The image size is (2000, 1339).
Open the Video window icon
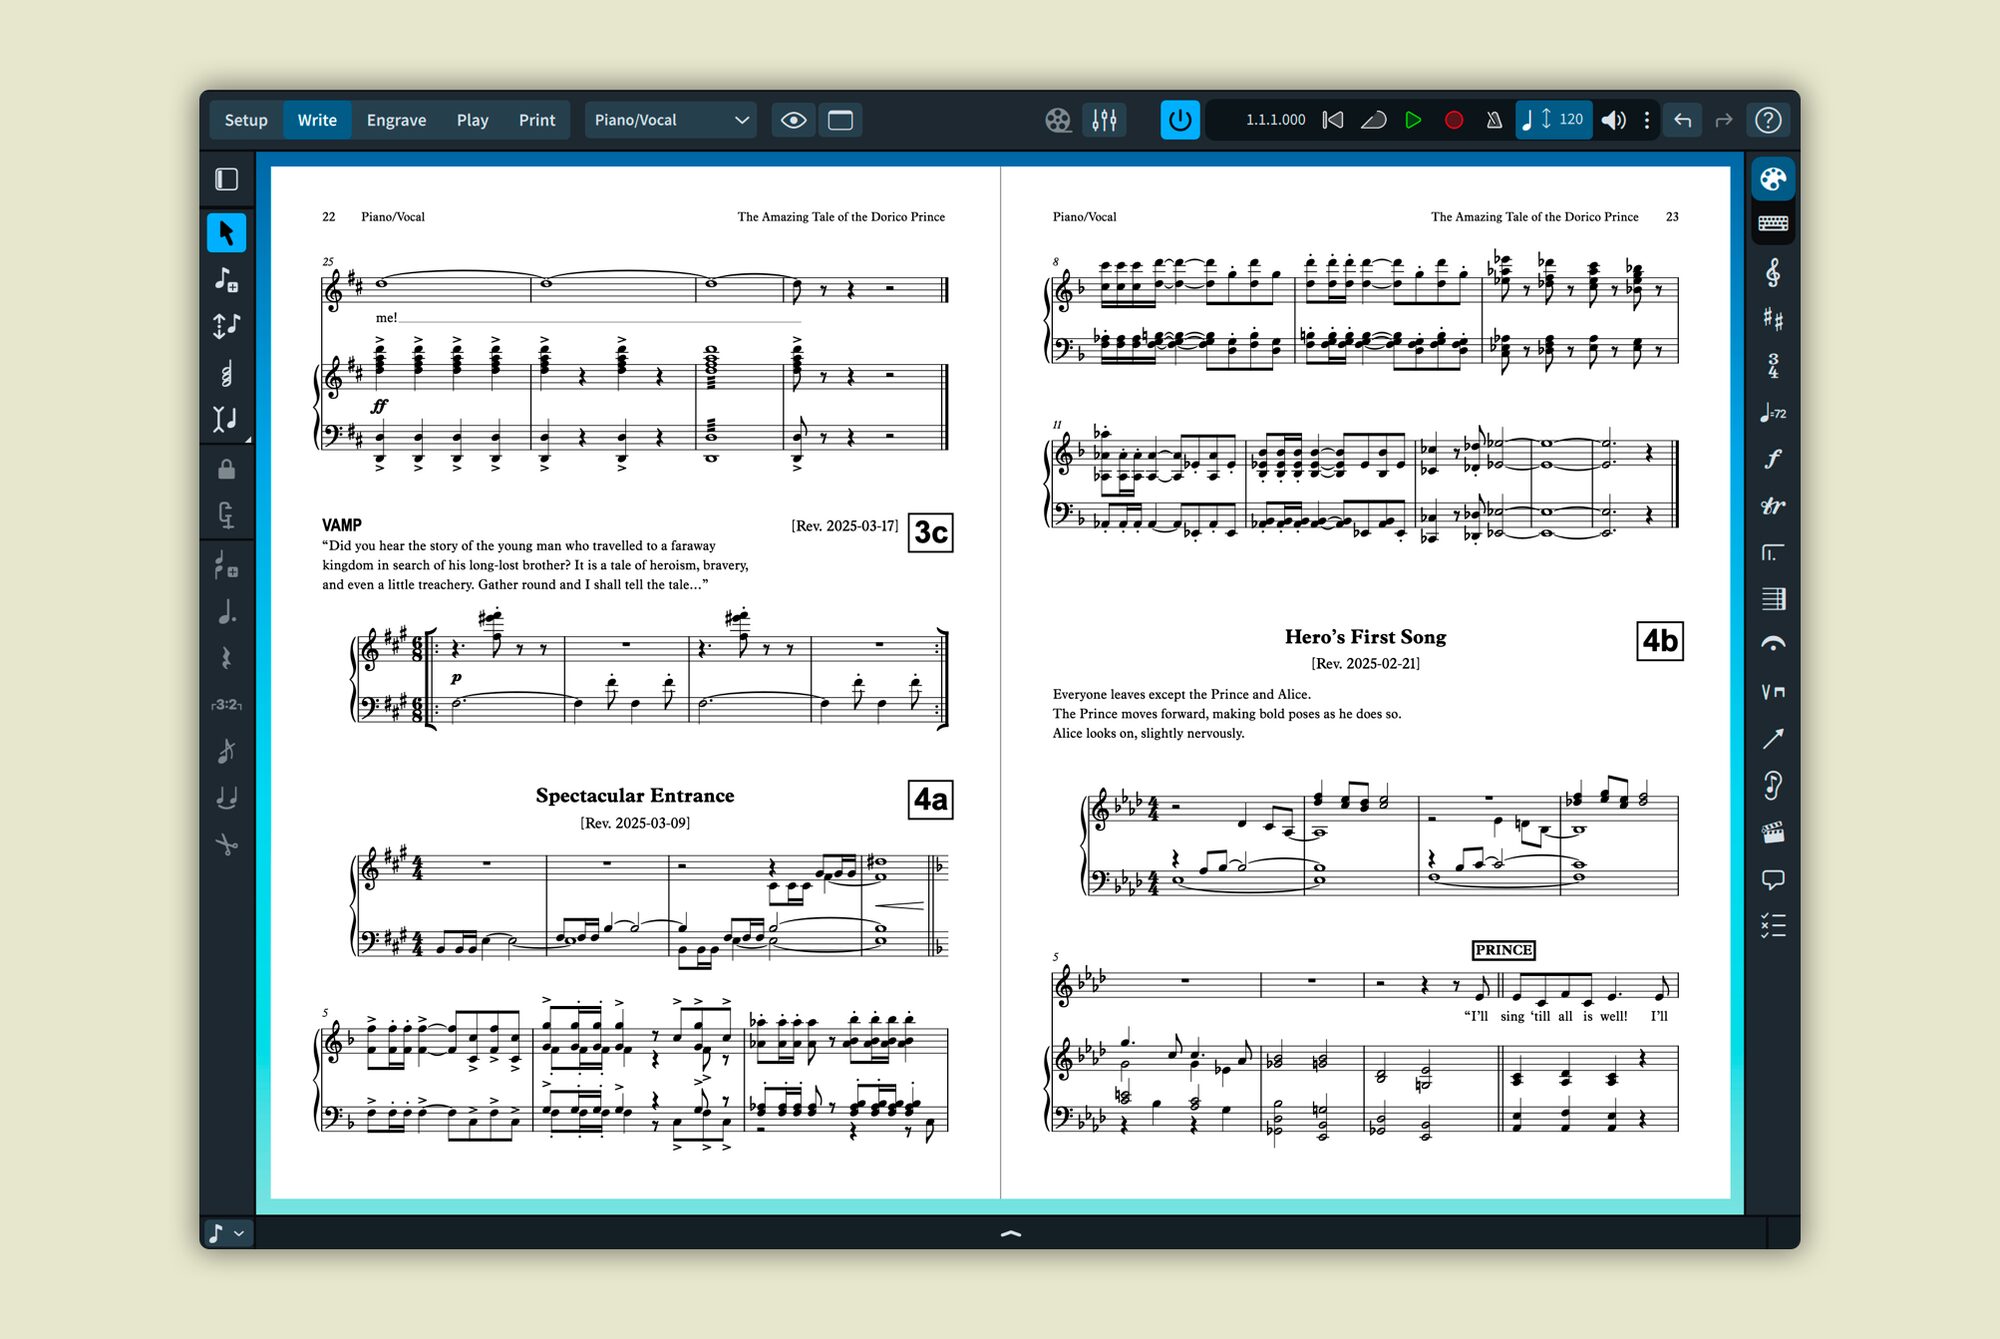click(x=1058, y=120)
